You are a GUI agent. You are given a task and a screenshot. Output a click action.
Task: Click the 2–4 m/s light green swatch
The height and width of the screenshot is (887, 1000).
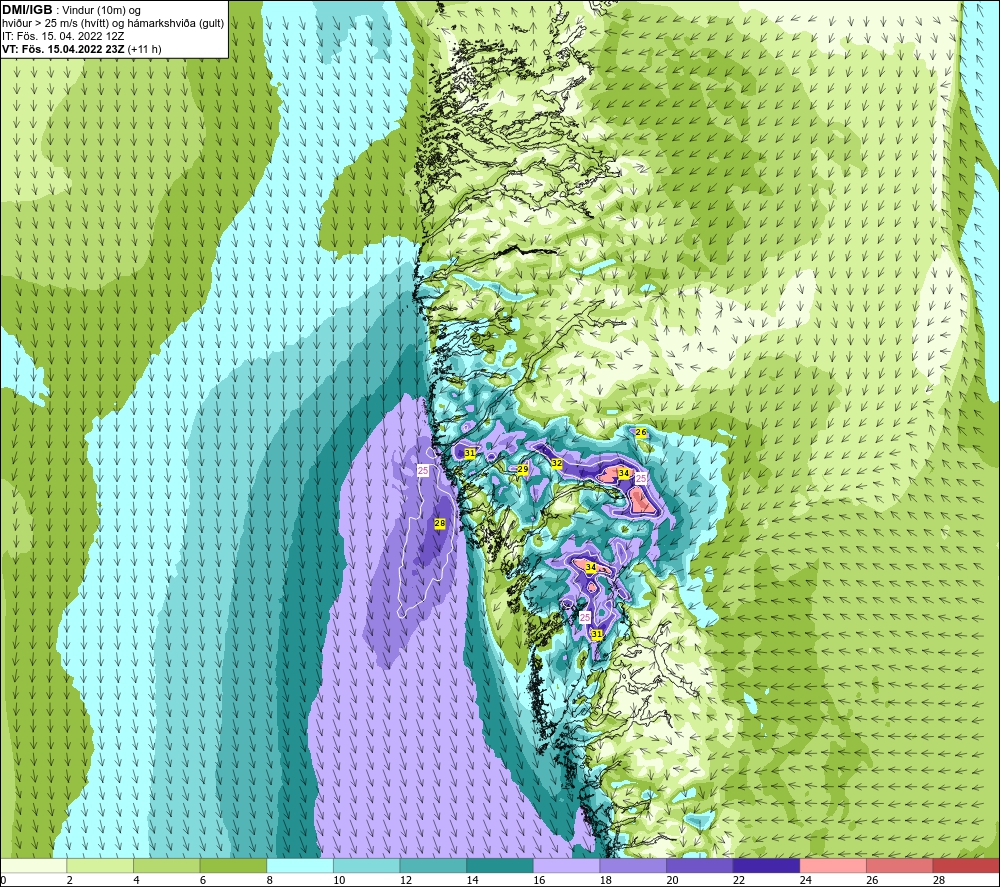pyautogui.click(x=100, y=866)
